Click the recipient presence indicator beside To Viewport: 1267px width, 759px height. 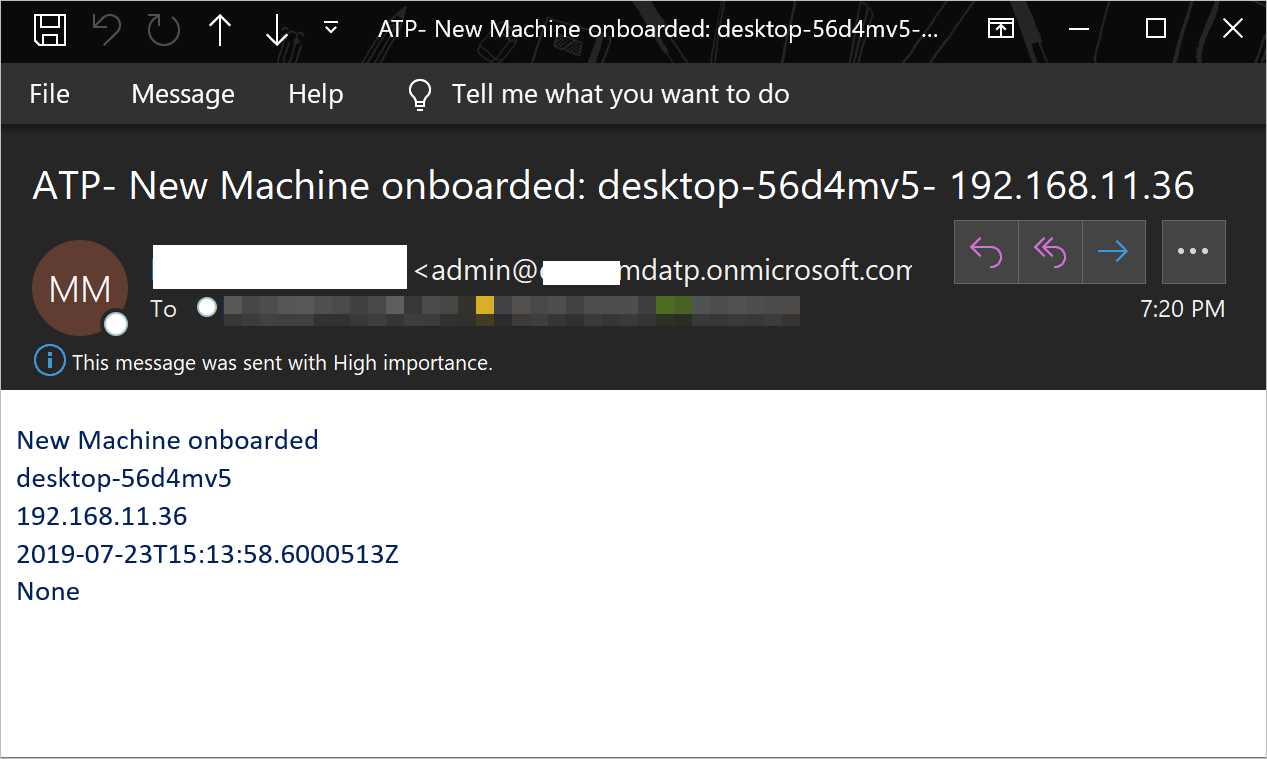(207, 308)
